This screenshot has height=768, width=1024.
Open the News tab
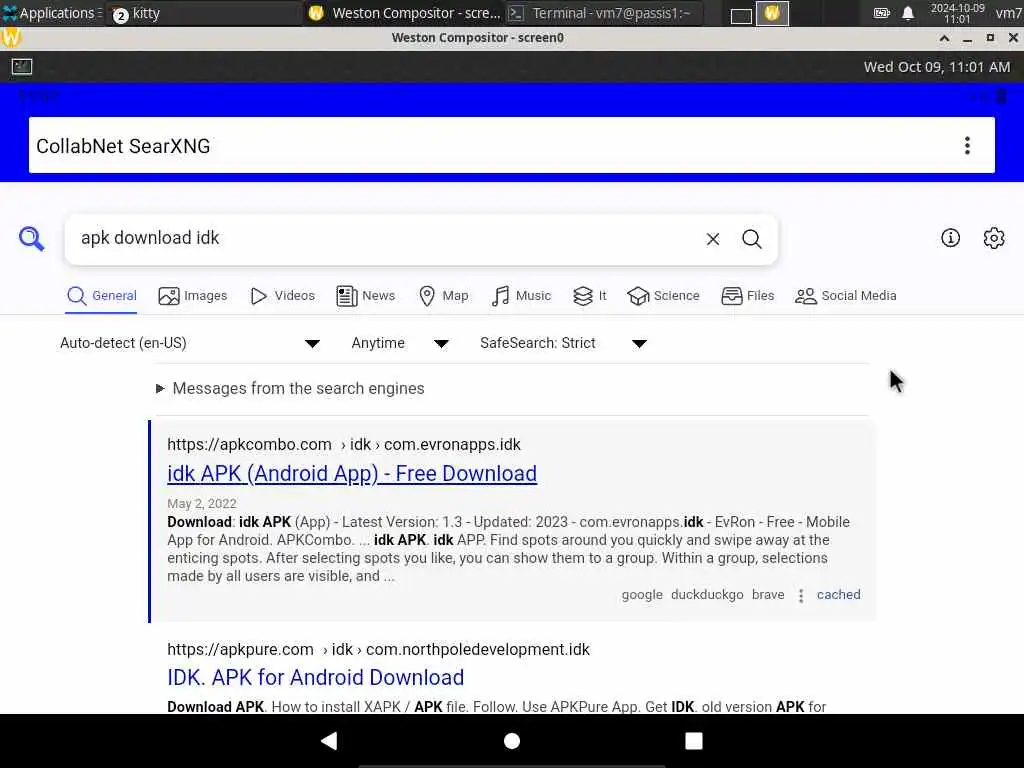click(x=365, y=296)
